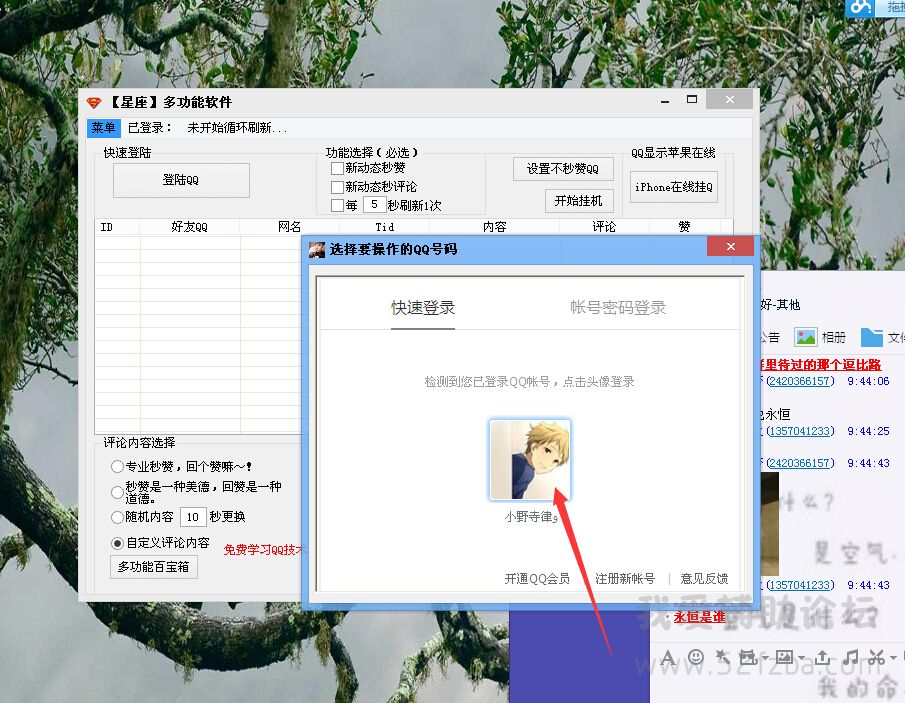Click the 1357041233 link at 9:44:43 bottom

(x=800, y=585)
